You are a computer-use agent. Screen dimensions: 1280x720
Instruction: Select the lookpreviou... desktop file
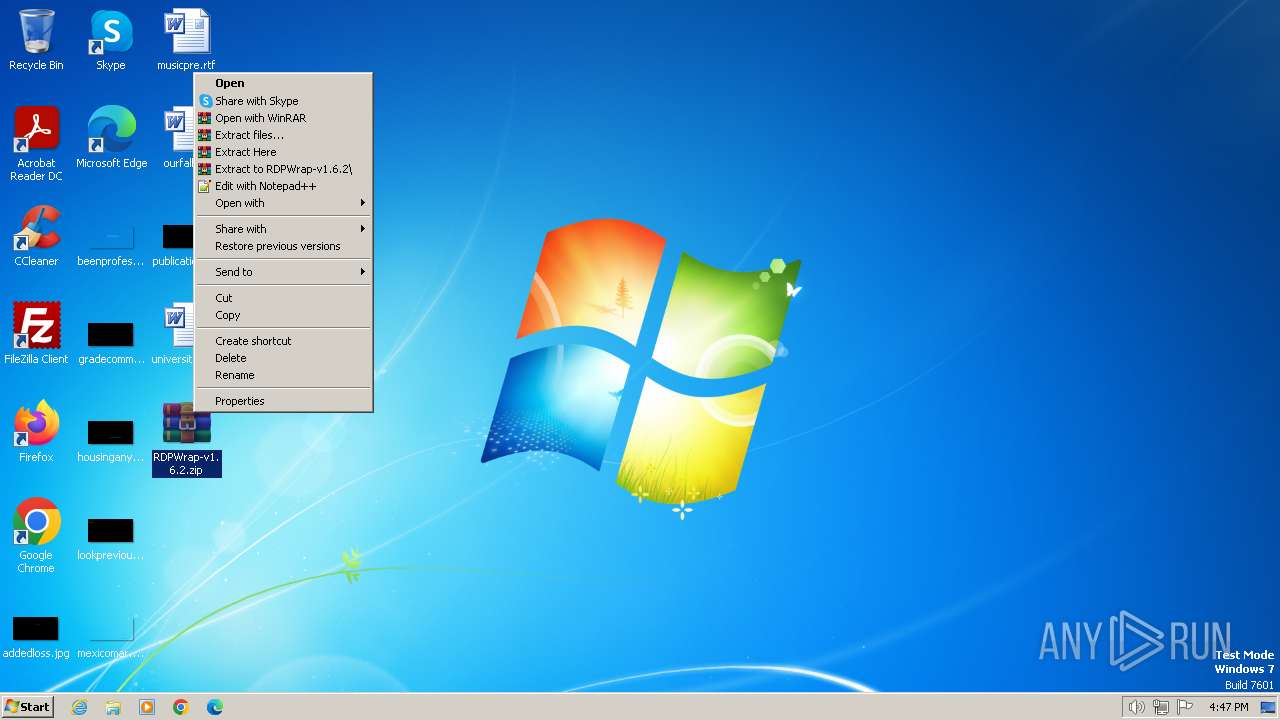111,539
